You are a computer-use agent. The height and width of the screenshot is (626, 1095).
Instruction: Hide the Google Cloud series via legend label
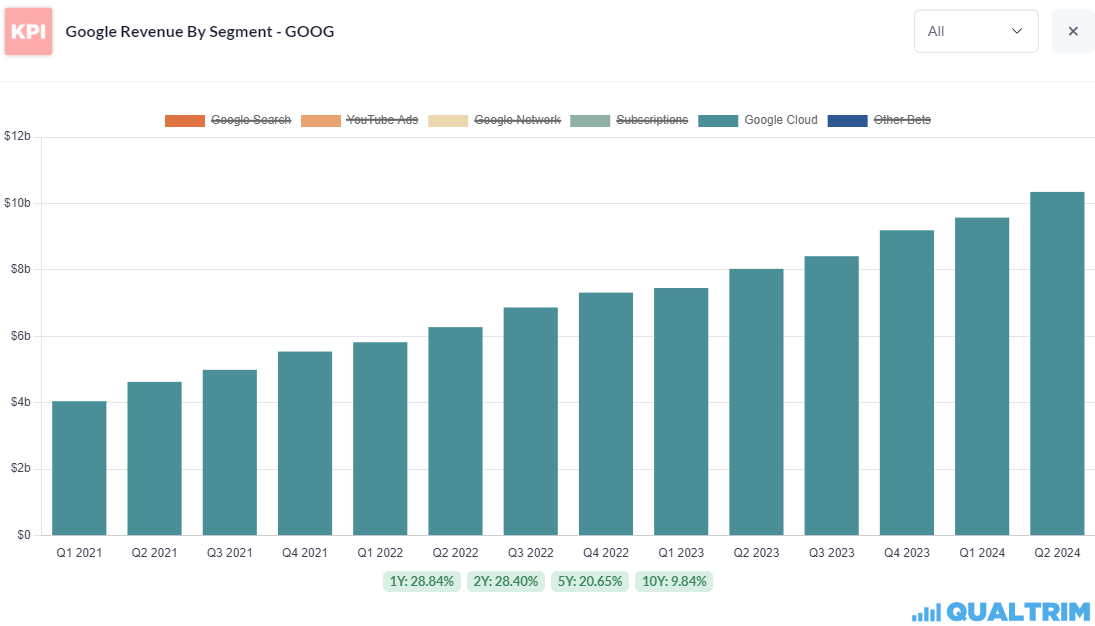click(781, 120)
